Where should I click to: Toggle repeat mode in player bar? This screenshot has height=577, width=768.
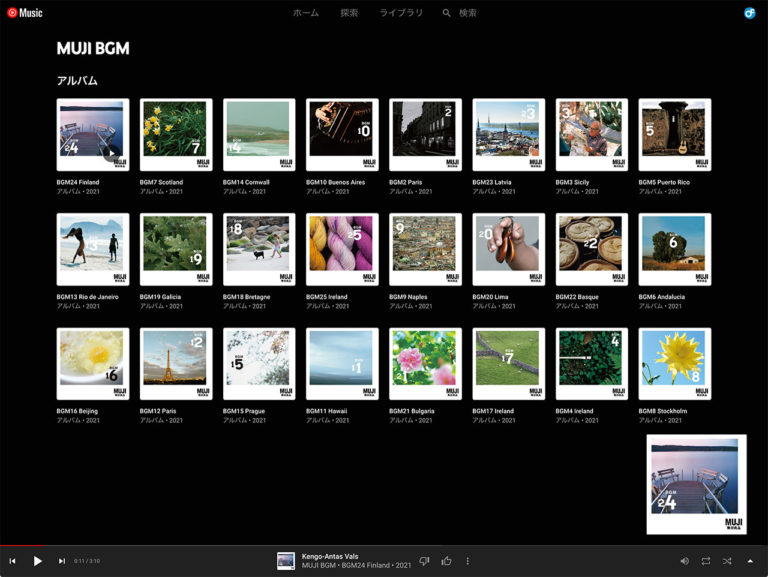pyautogui.click(x=706, y=561)
